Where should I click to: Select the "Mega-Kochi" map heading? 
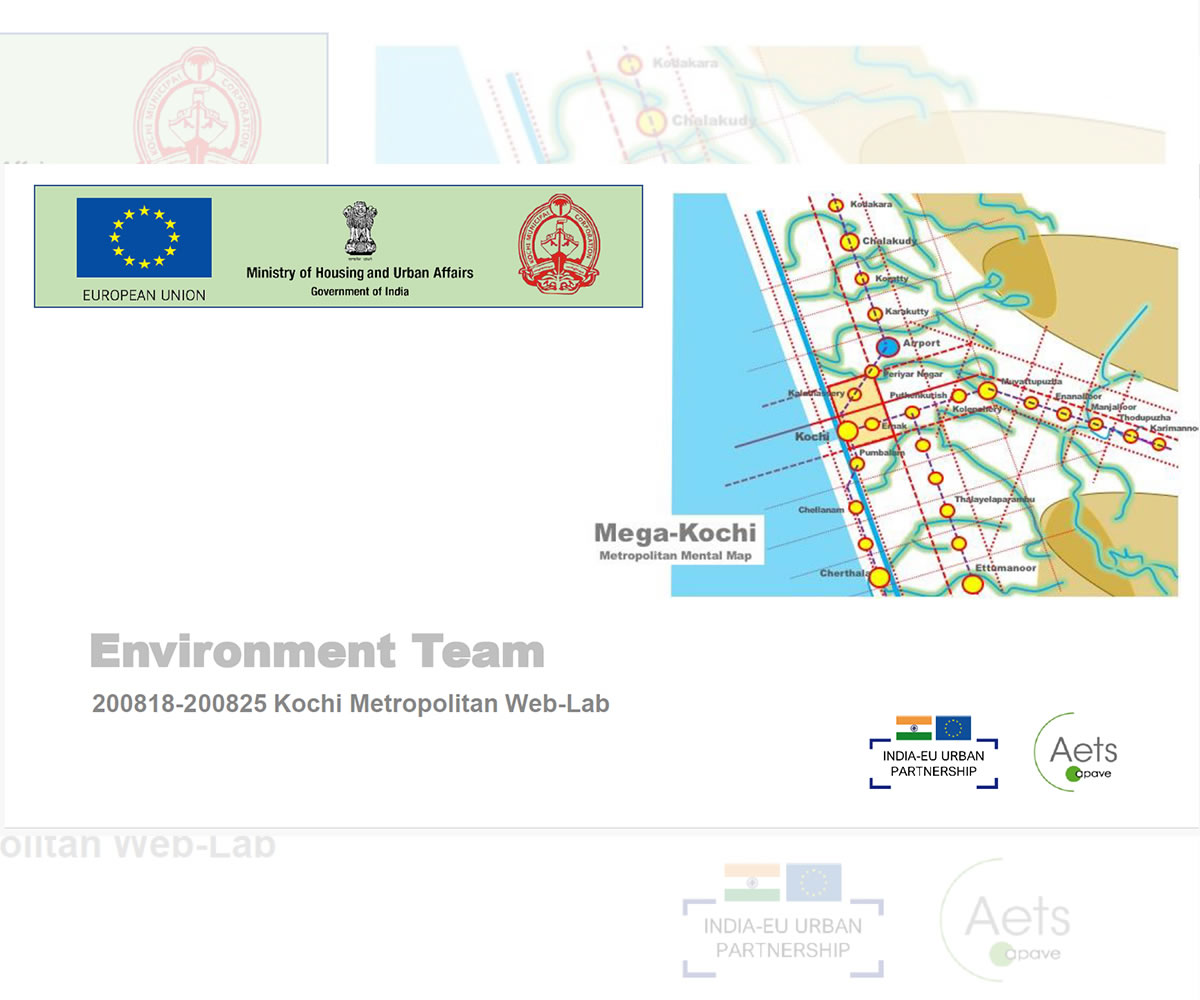tap(676, 533)
